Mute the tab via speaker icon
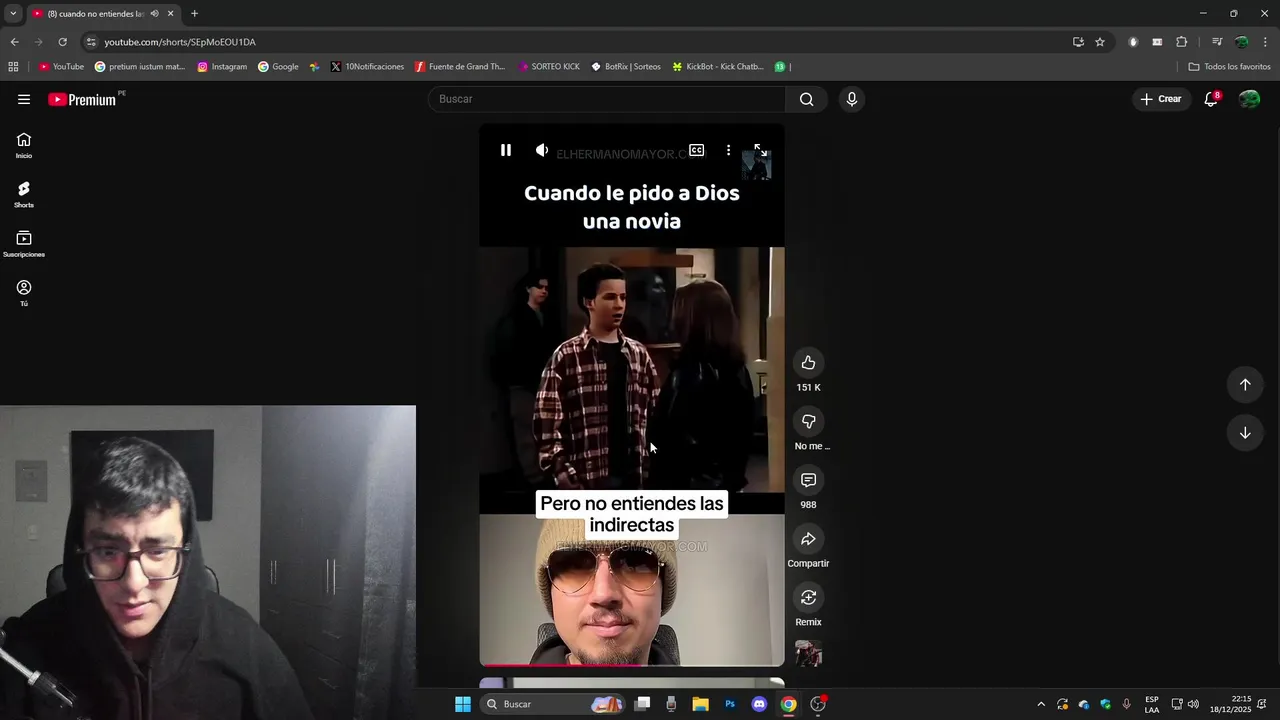 point(154,13)
